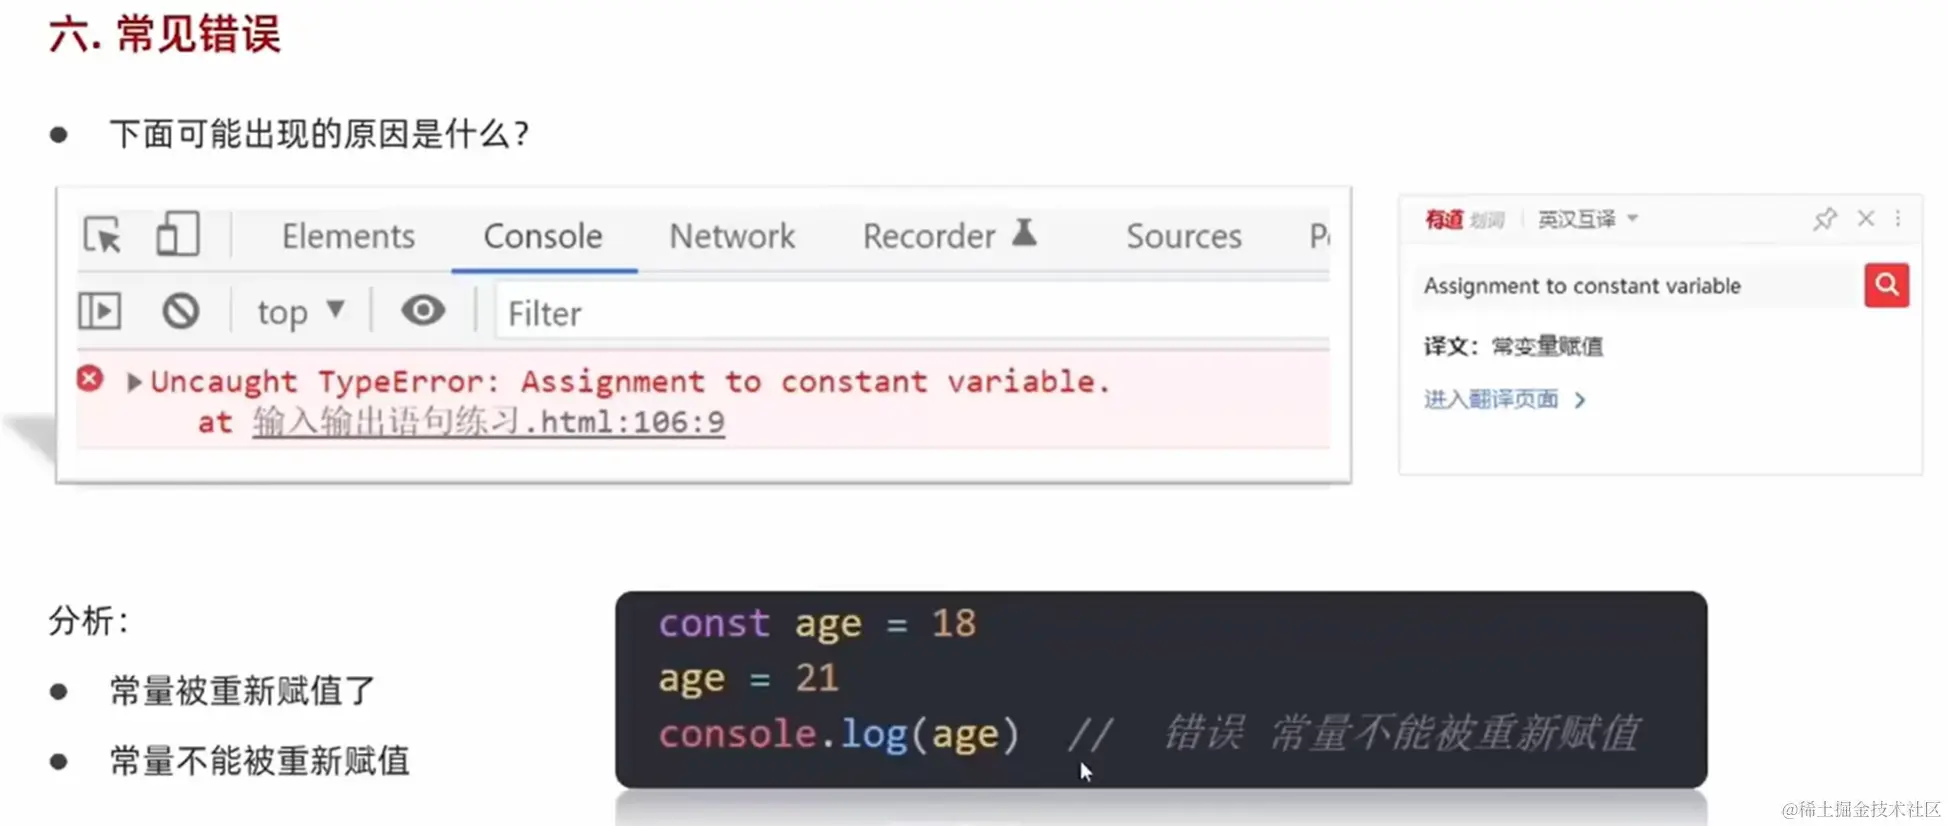Clear the console with the ban icon

pos(181,311)
